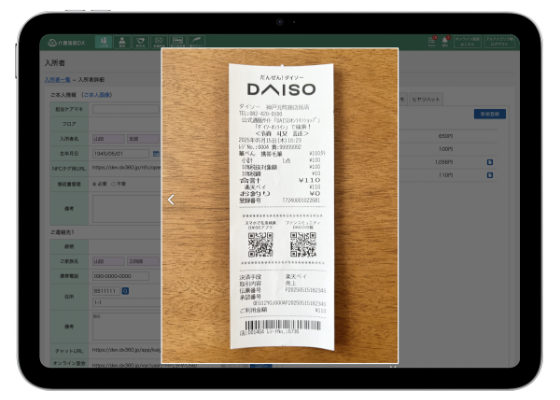Click the online visit button in the header
Image resolution: width=560 pixels, height=400 pixels.
pos(467,41)
